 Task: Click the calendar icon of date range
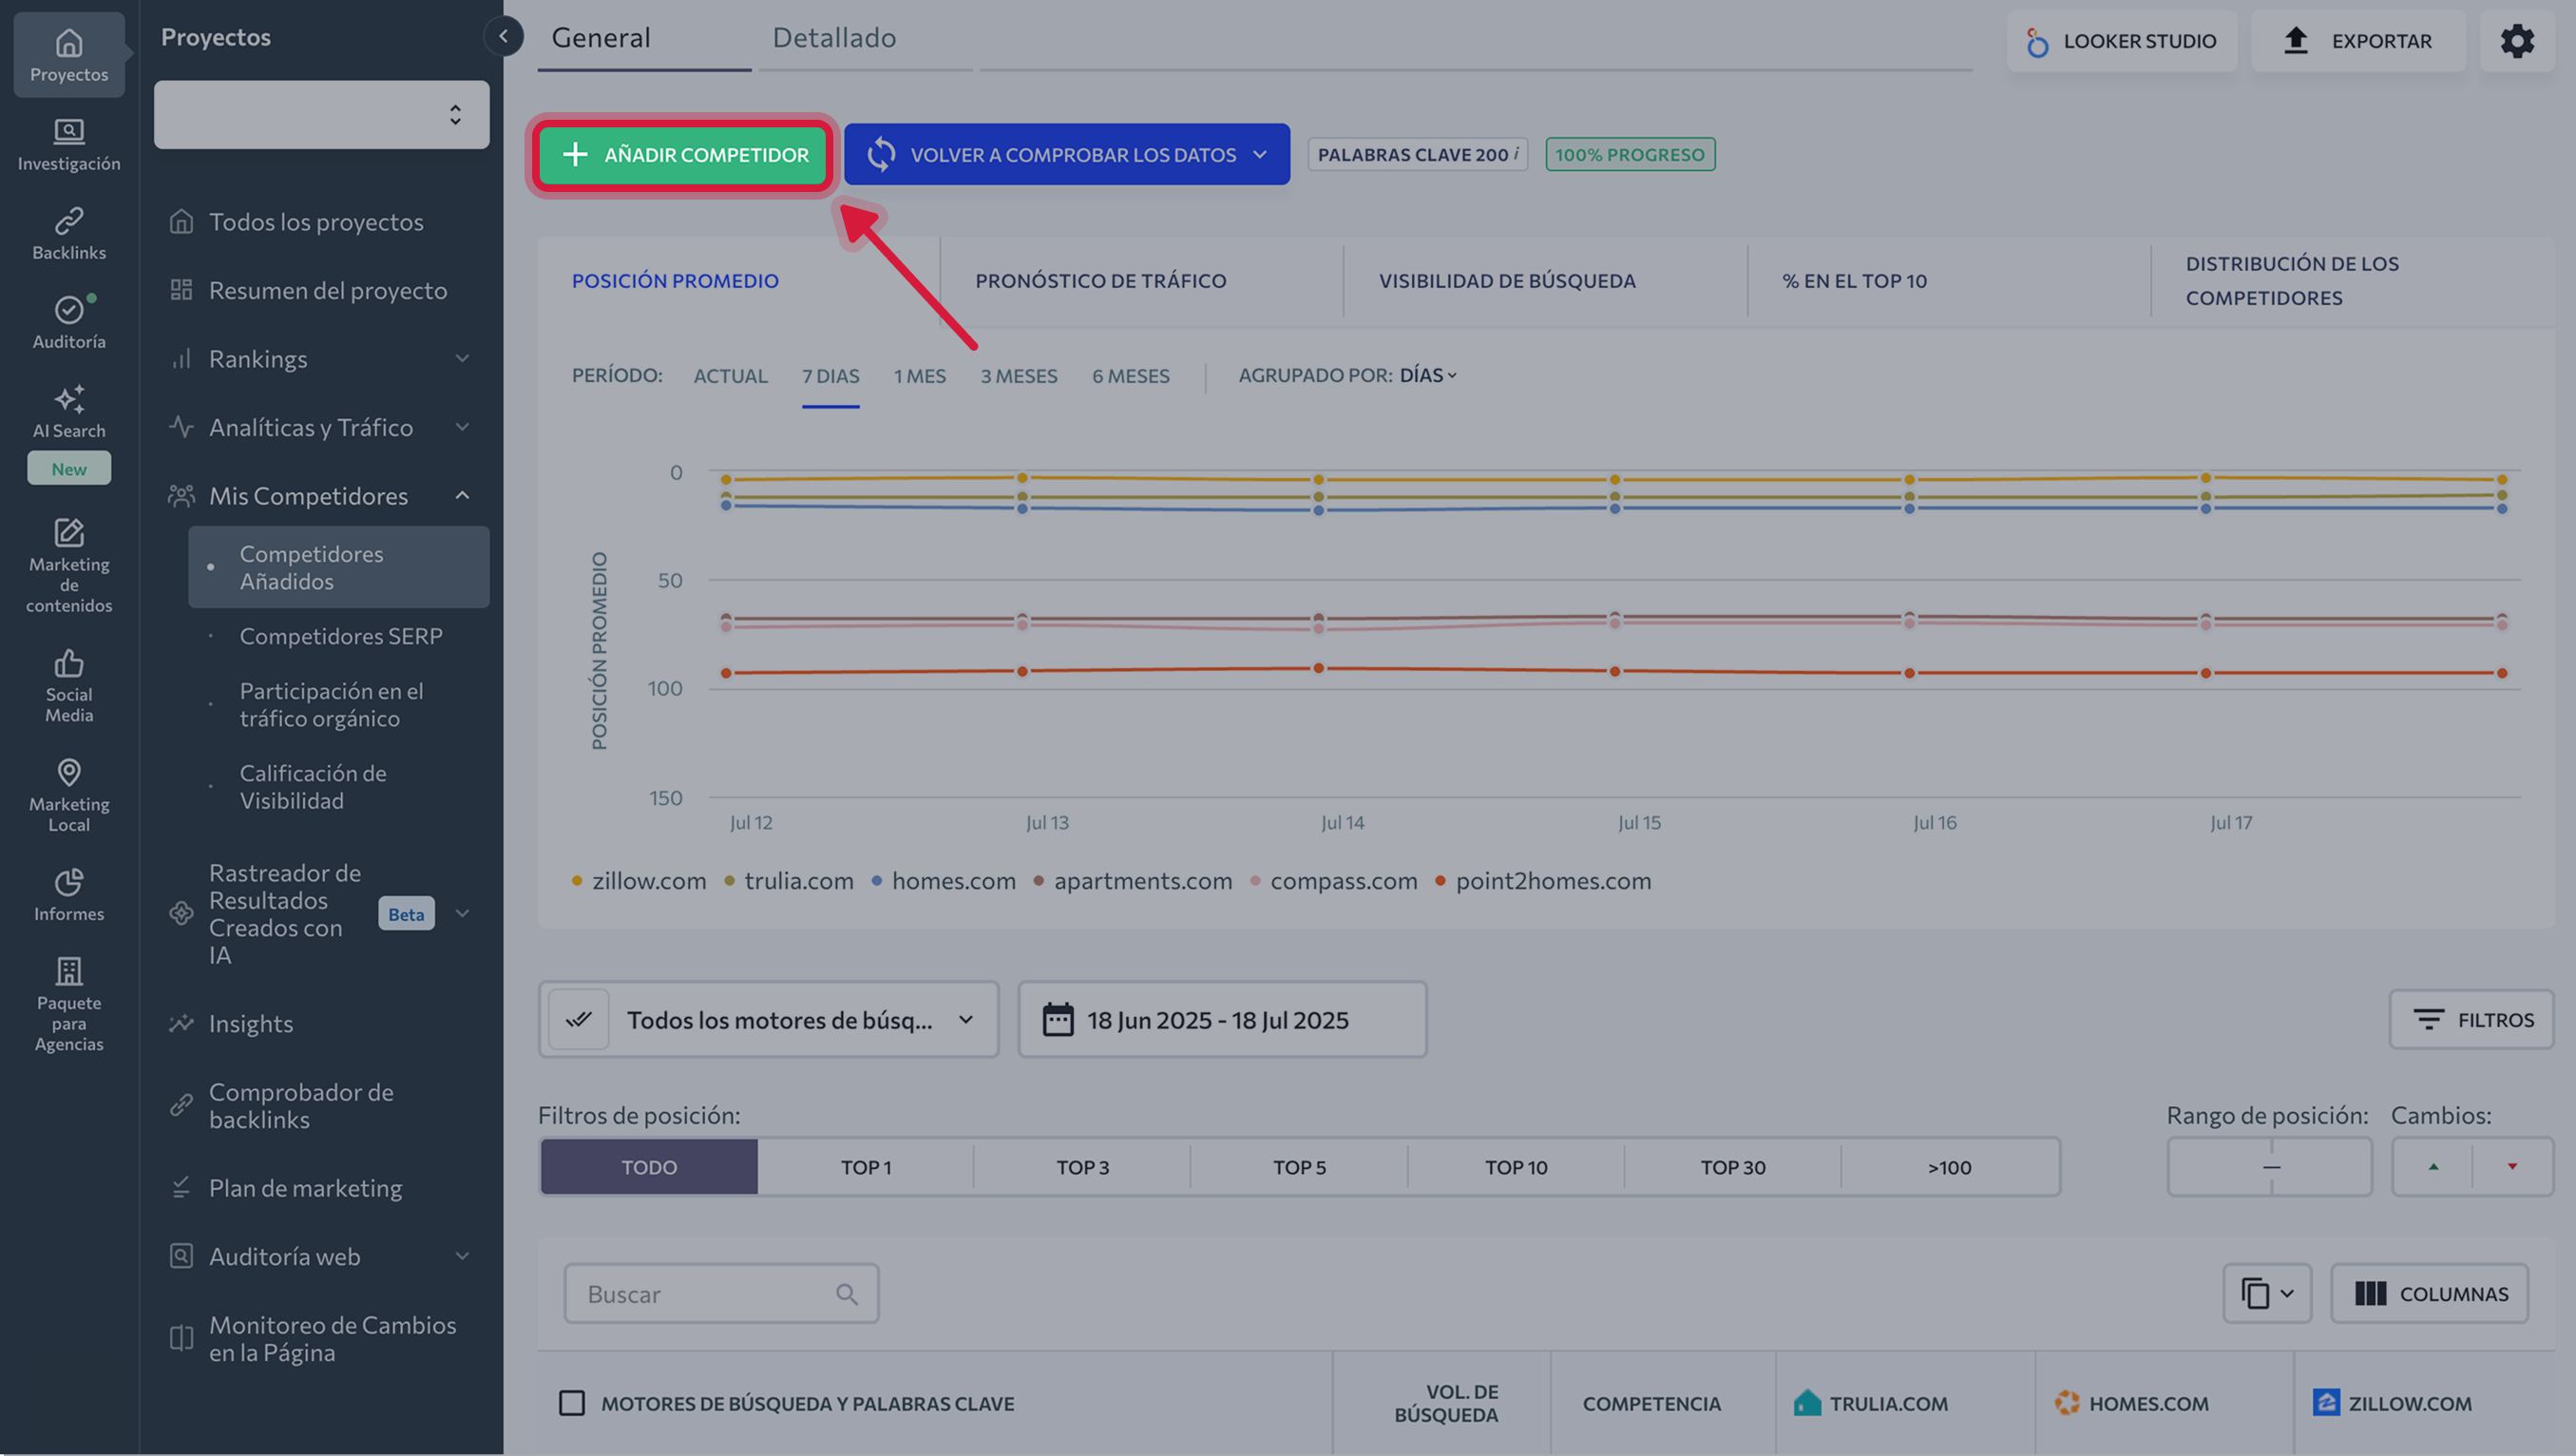(x=1058, y=1020)
